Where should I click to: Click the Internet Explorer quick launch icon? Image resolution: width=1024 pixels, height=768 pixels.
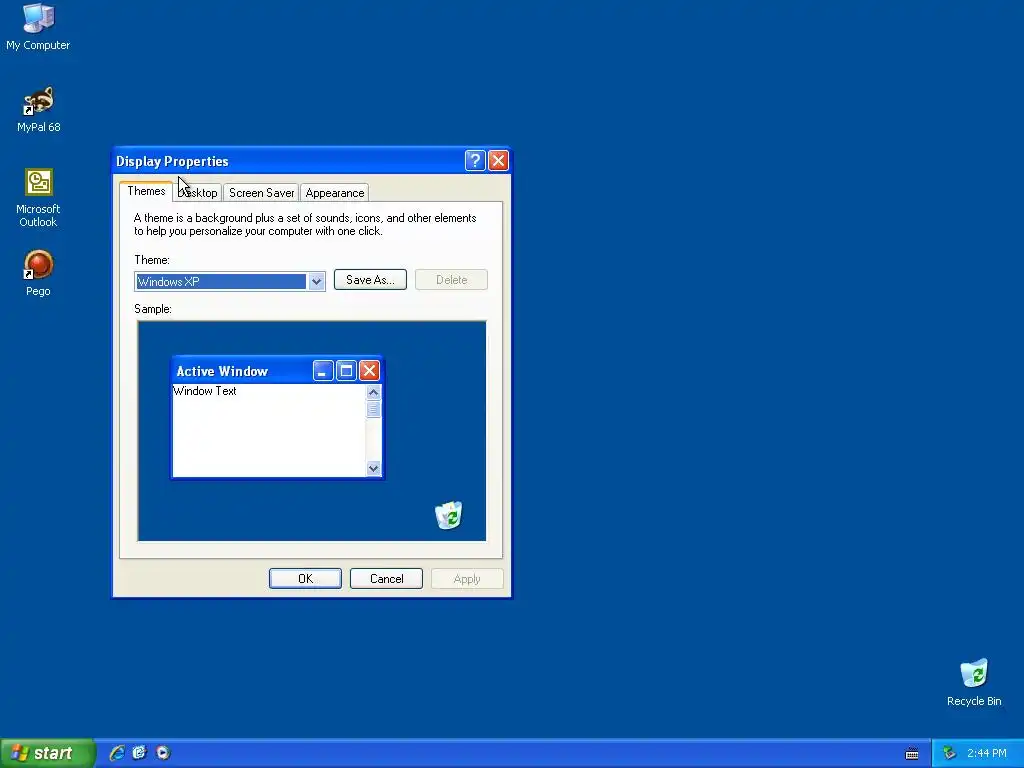(x=117, y=753)
